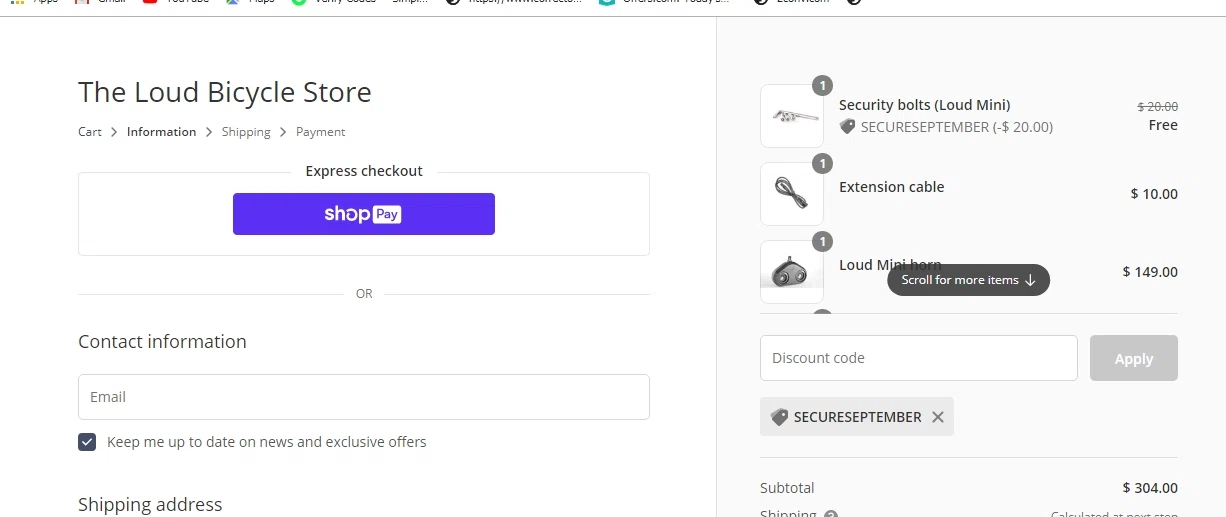Click quantity badge on Extension cable
This screenshot has width=1226, height=517.
tap(822, 164)
